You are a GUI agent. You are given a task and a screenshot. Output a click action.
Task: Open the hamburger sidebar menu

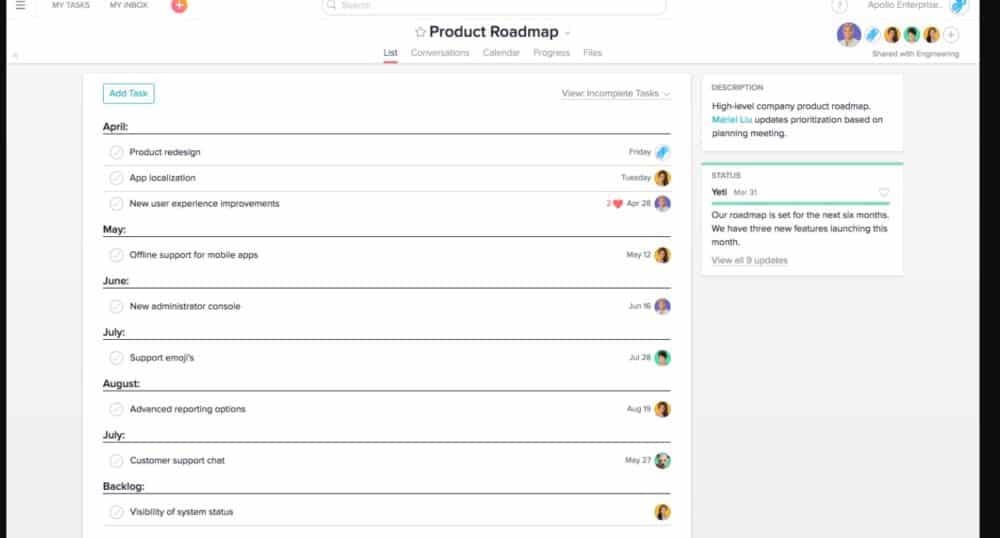pos(20,5)
